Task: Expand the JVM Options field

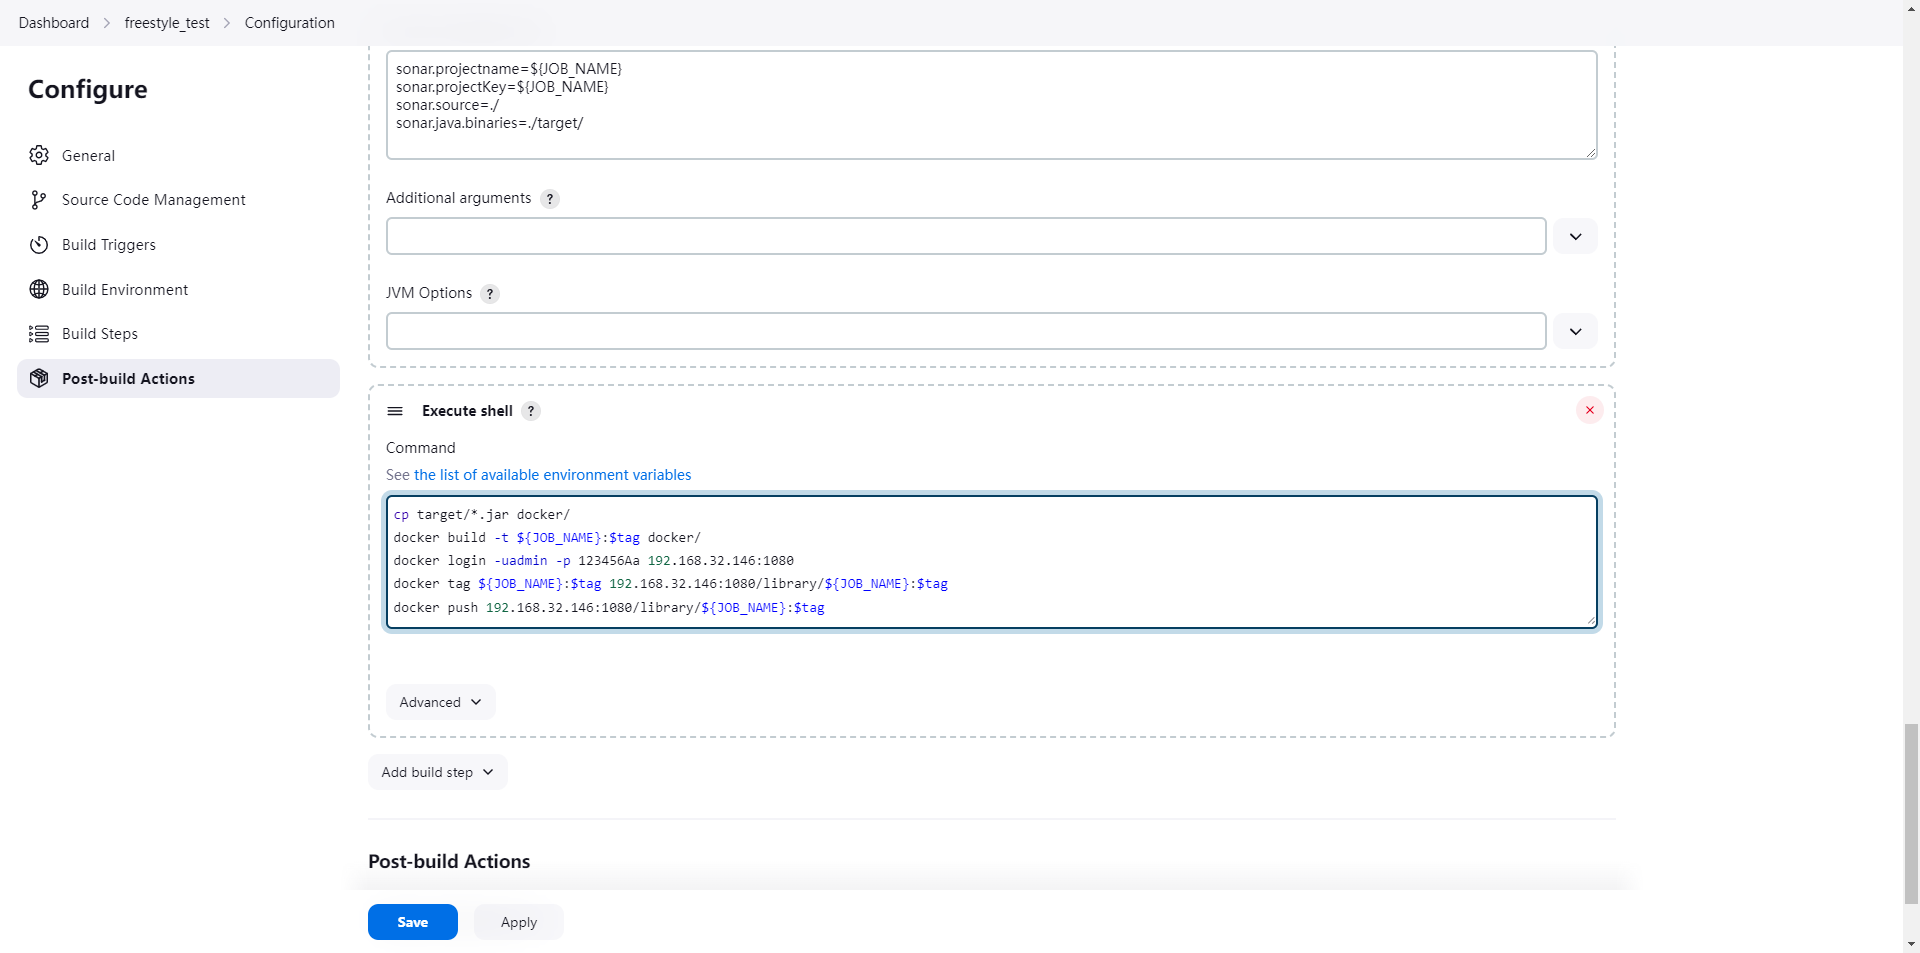Action: [1575, 332]
